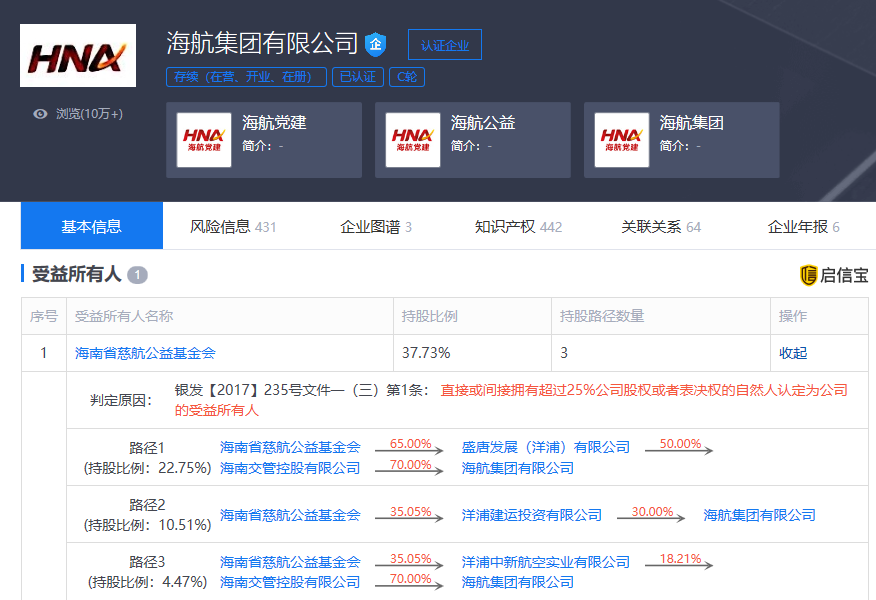Switch to the 风险信息 431 tab
876x600 pixels.
point(233,226)
